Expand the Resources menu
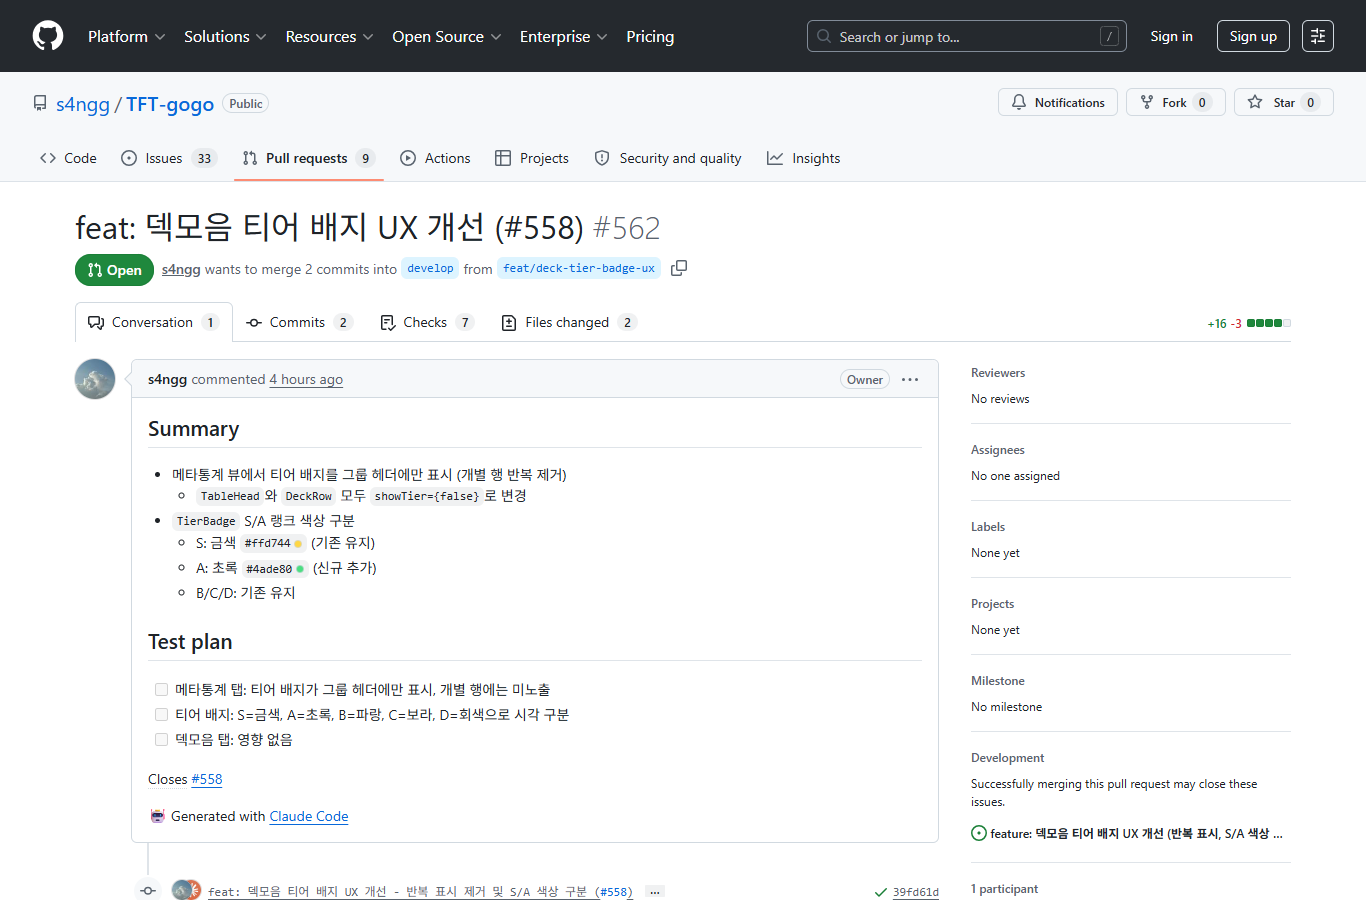This screenshot has height=900, width=1366. (x=329, y=36)
